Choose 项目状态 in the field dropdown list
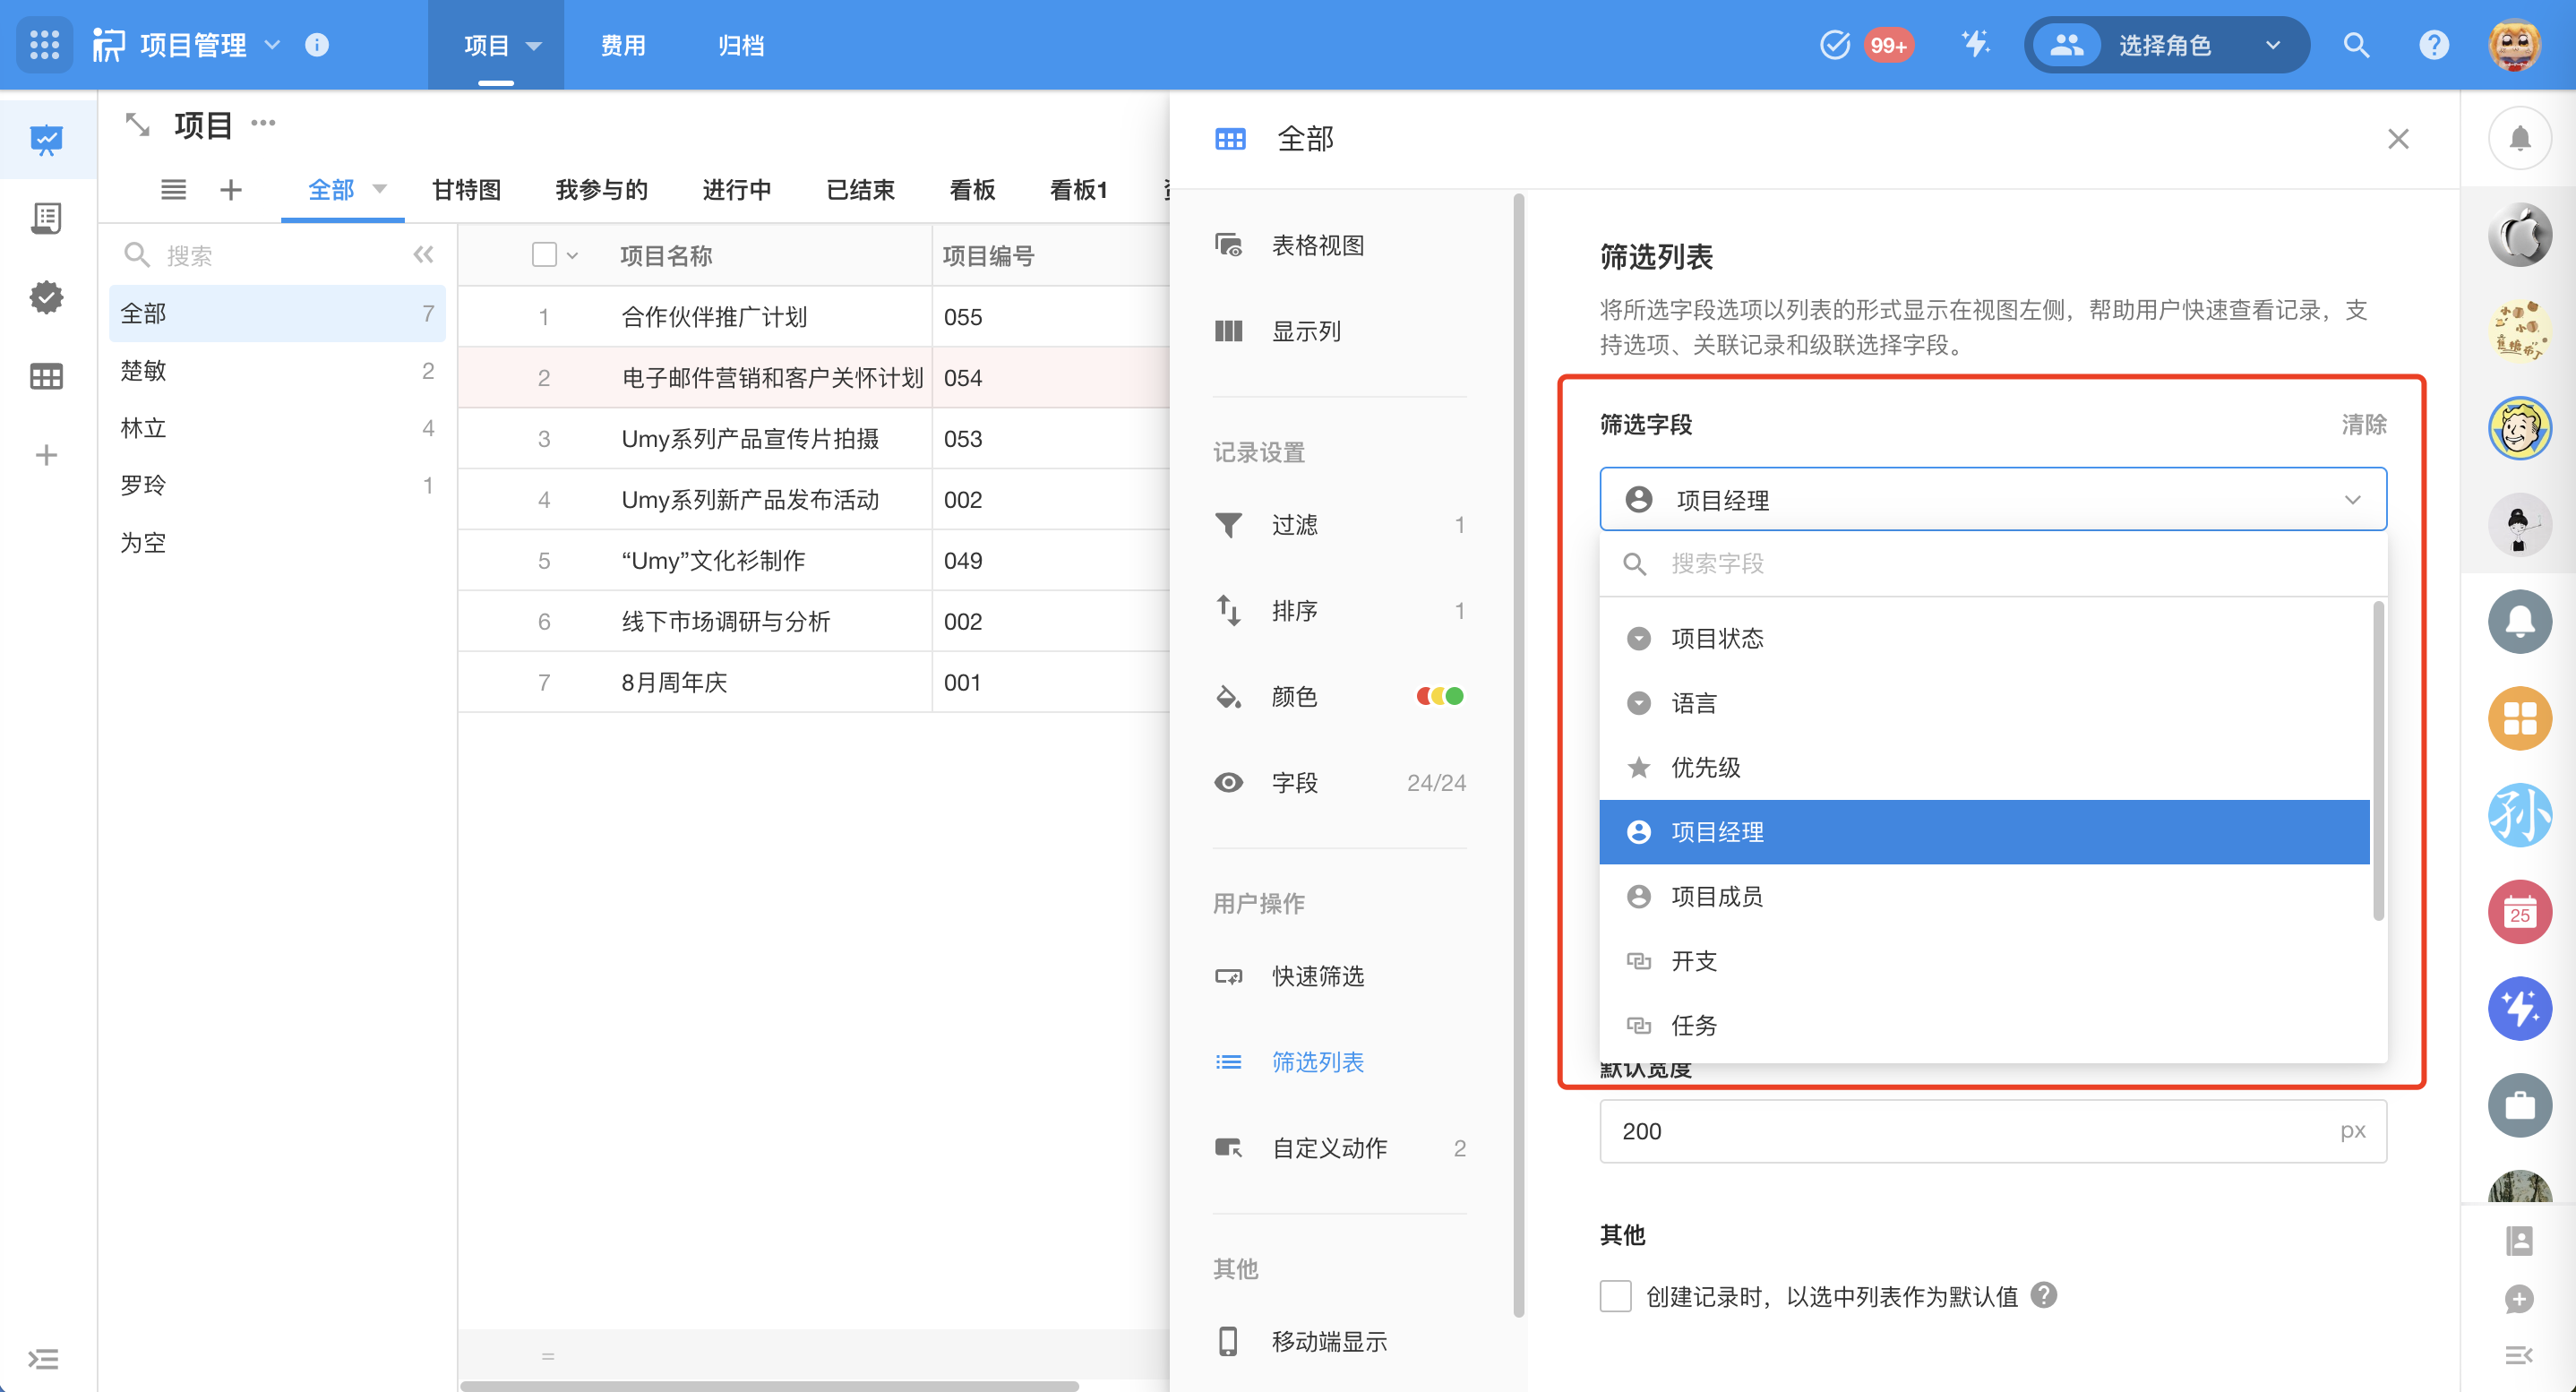The width and height of the screenshot is (2576, 1392). click(1985, 638)
